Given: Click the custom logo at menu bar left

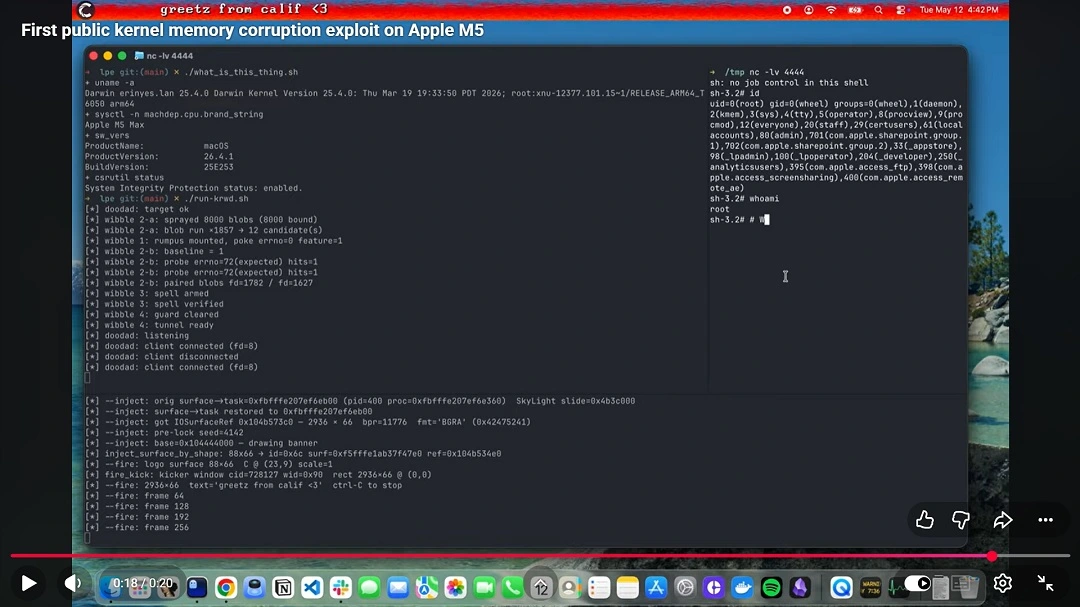Looking at the screenshot, I should click(x=85, y=10).
